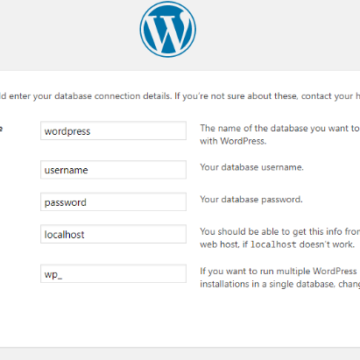Click into the 'password' input field
Screen dimensions: 360x360
click(113, 202)
